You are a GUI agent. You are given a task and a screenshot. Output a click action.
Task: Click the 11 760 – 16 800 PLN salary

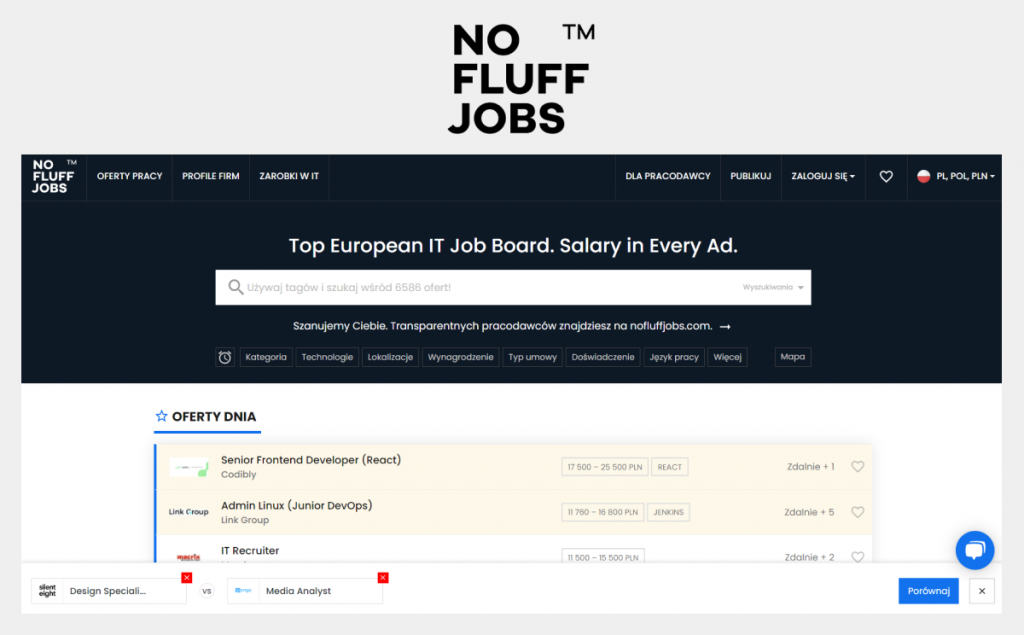(x=603, y=512)
